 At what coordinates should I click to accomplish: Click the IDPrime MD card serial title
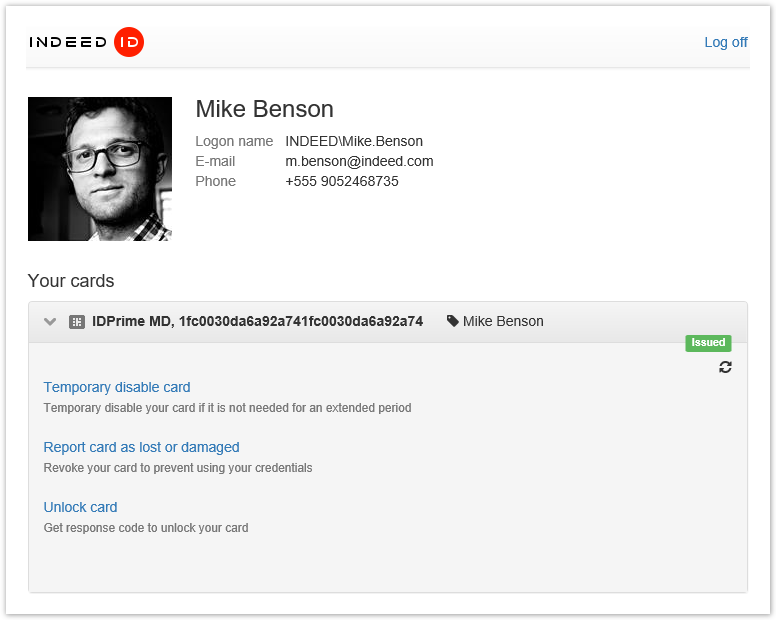click(257, 321)
